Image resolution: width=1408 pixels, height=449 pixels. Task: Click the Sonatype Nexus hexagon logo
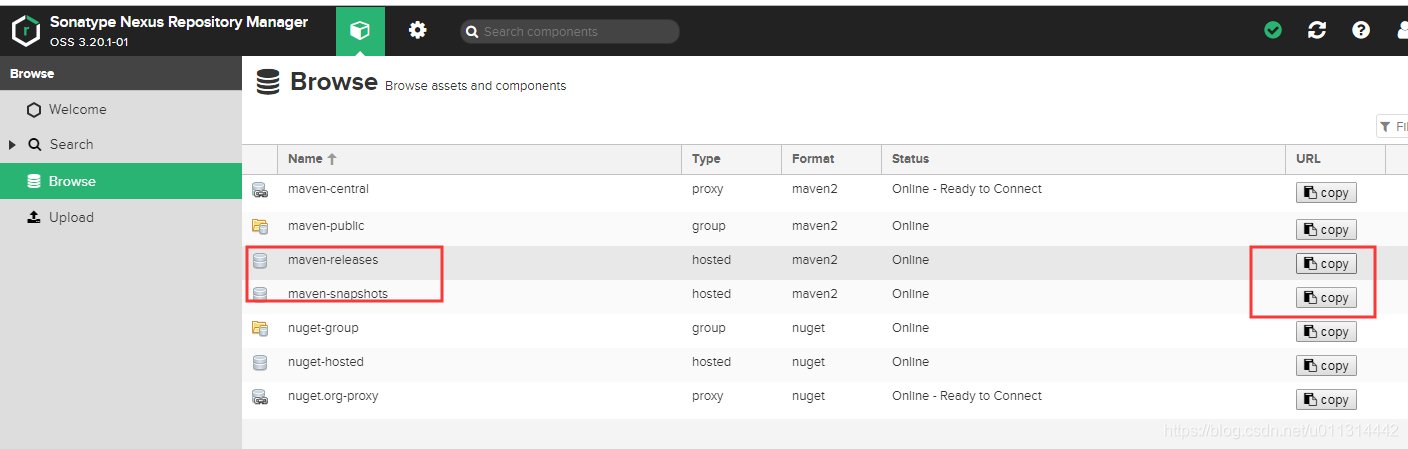[25, 31]
